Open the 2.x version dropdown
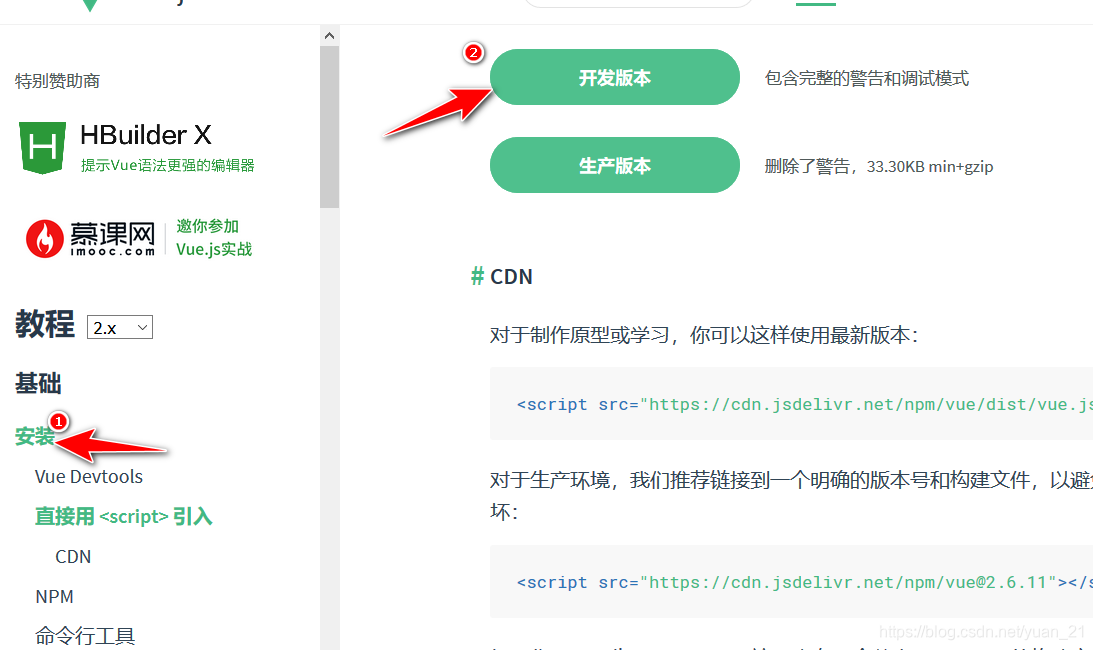This screenshot has height=650, width=1093. tap(120, 328)
